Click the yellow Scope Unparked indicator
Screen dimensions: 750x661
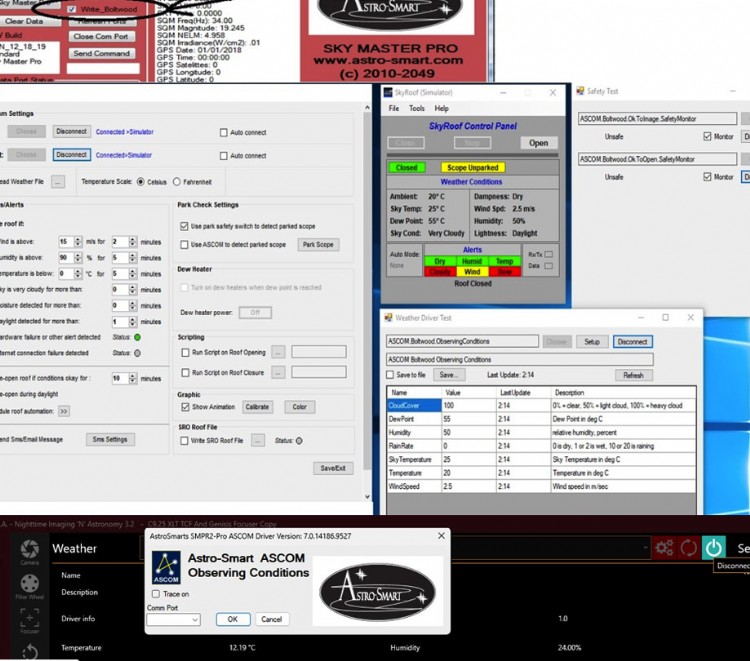[472, 167]
